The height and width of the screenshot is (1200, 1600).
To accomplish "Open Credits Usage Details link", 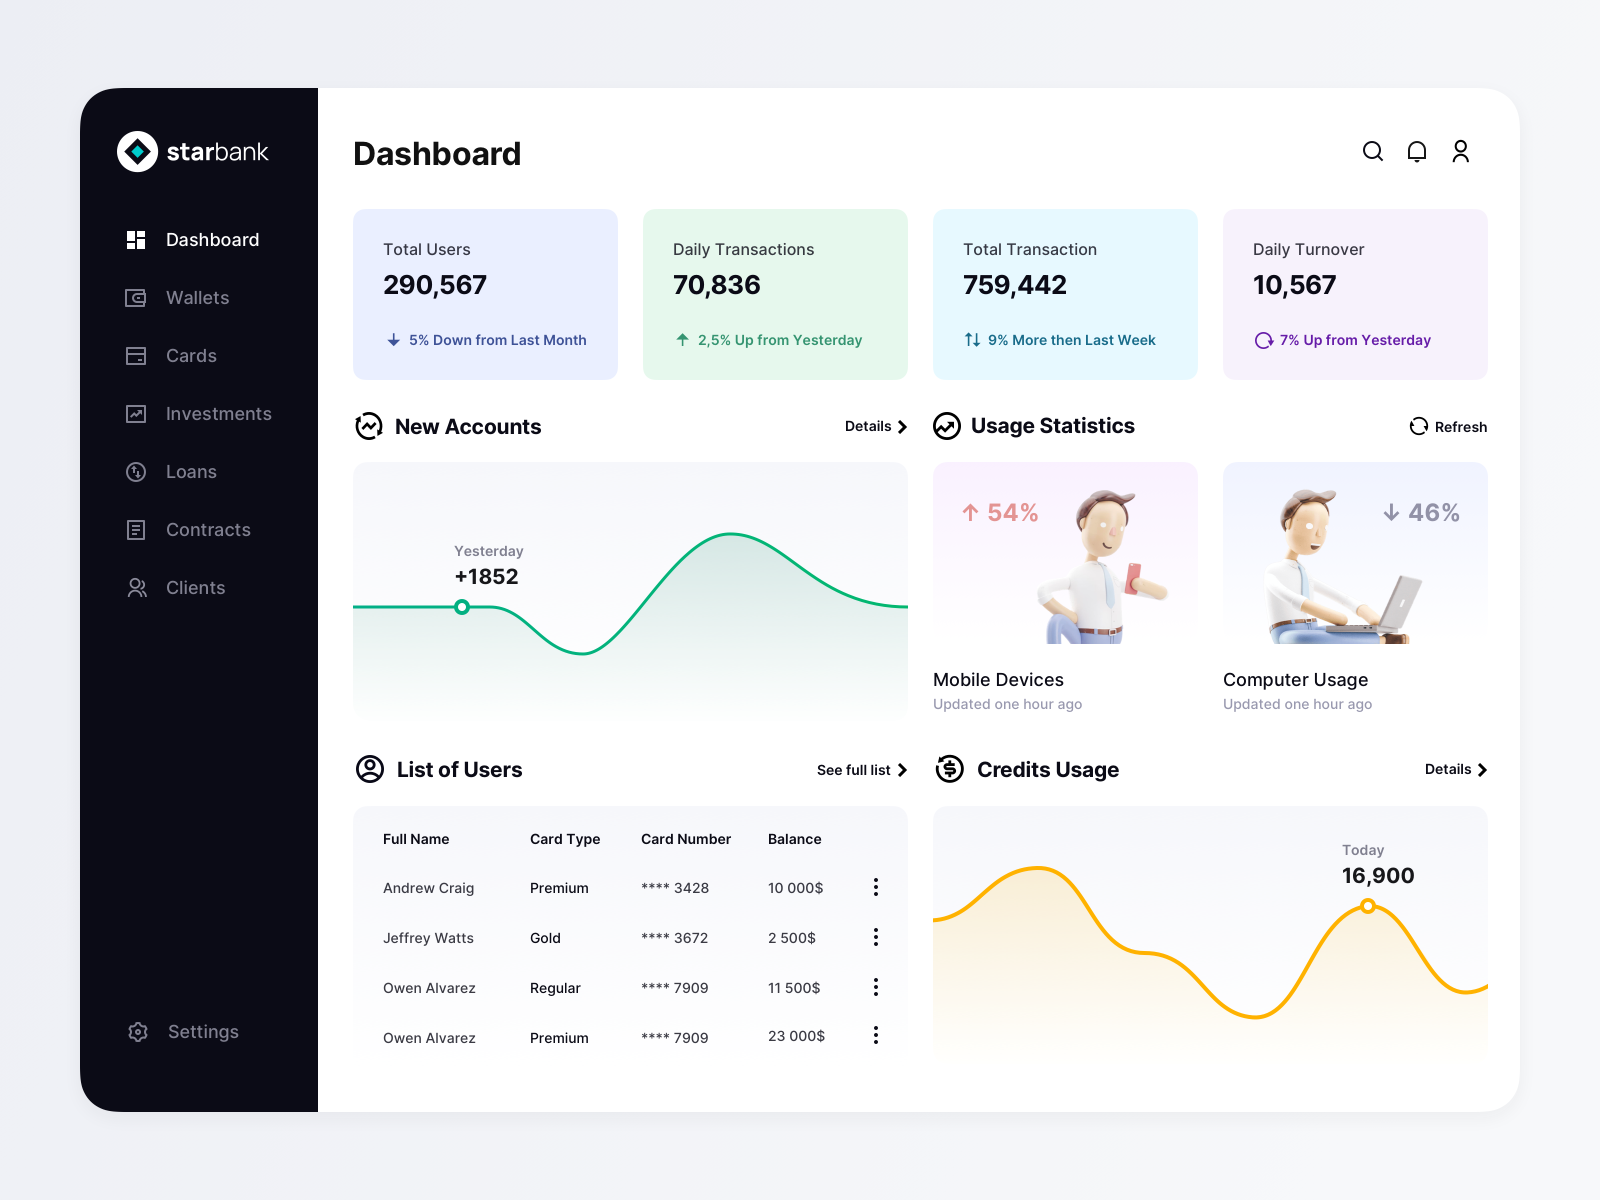I will click(x=1456, y=769).
